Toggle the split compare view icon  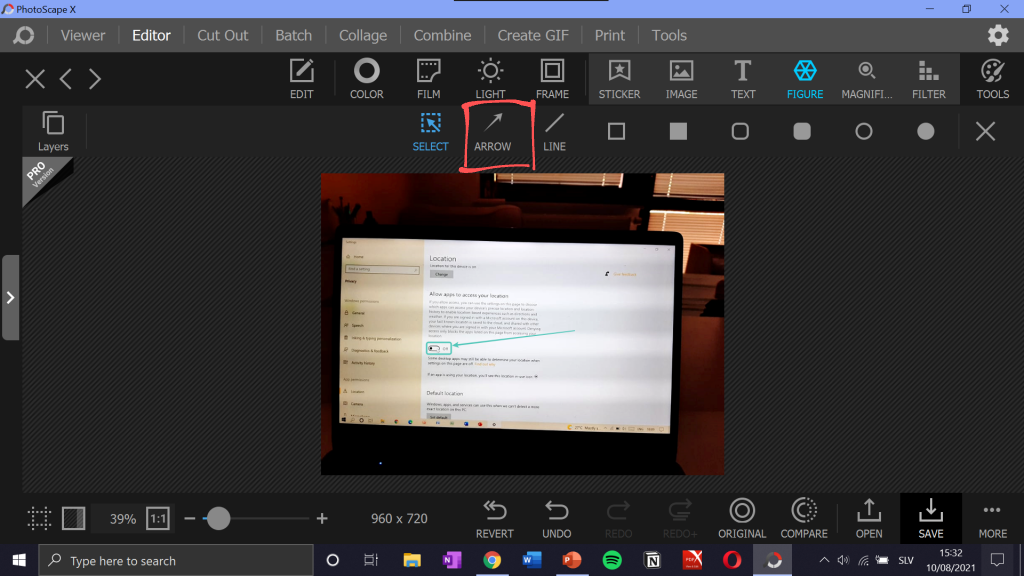point(74,519)
